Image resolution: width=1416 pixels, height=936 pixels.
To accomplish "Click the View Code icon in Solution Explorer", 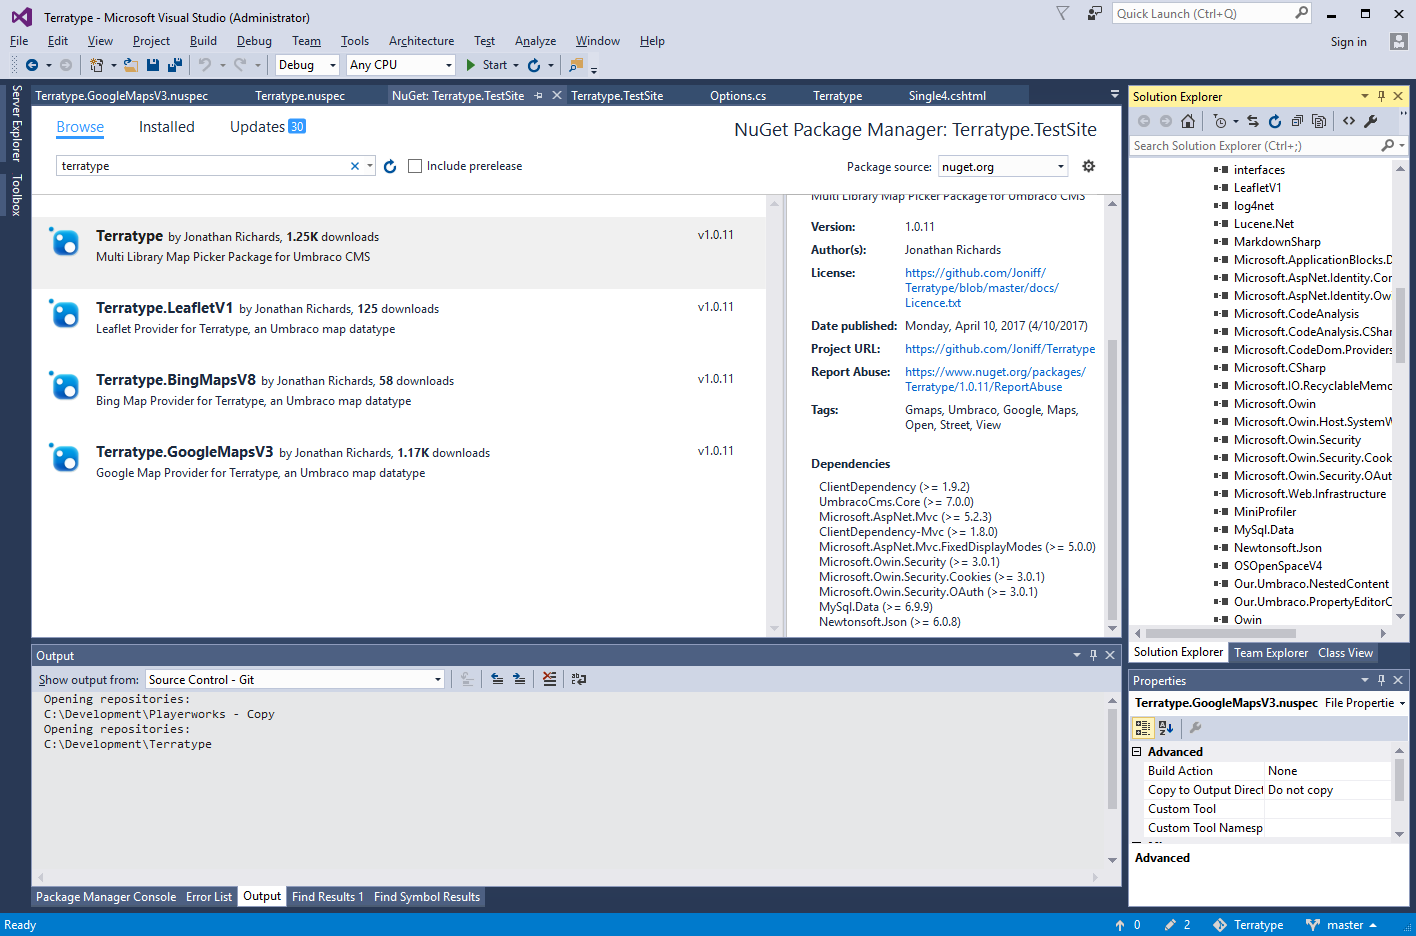I will pyautogui.click(x=1349, y=121).
